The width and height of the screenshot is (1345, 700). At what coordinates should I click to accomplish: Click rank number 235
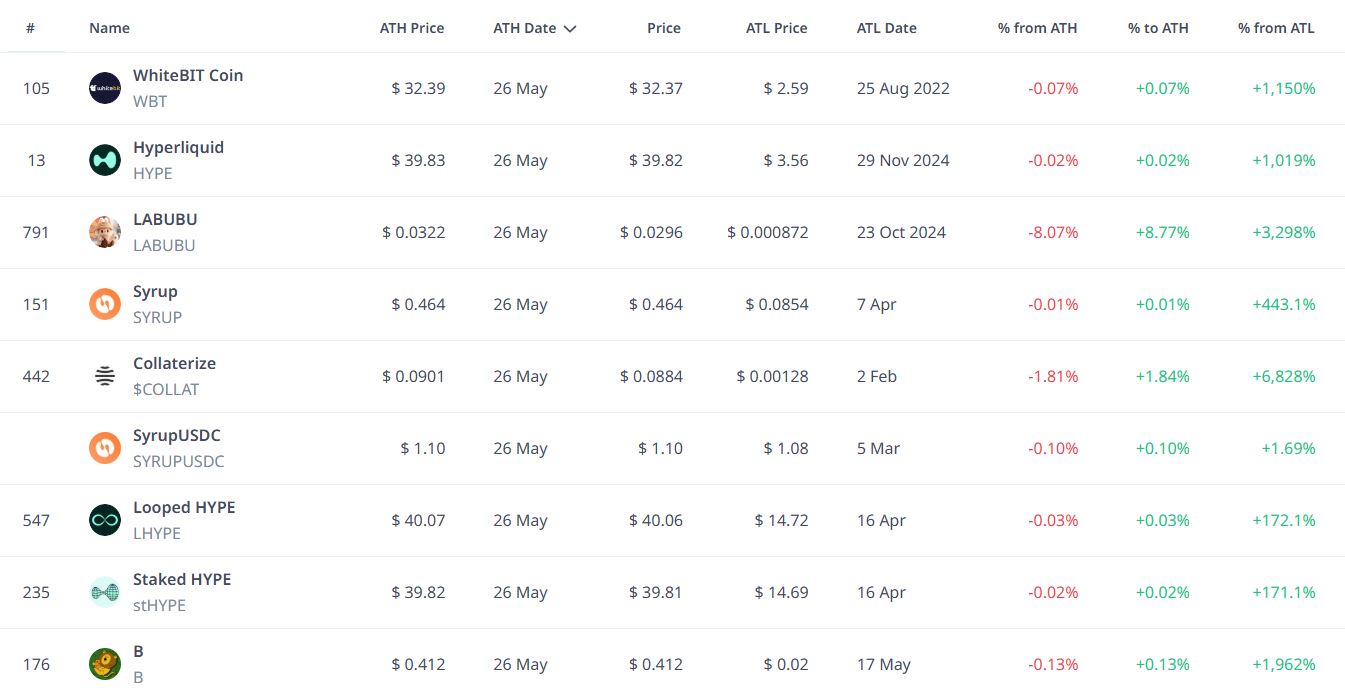[36, 592]
